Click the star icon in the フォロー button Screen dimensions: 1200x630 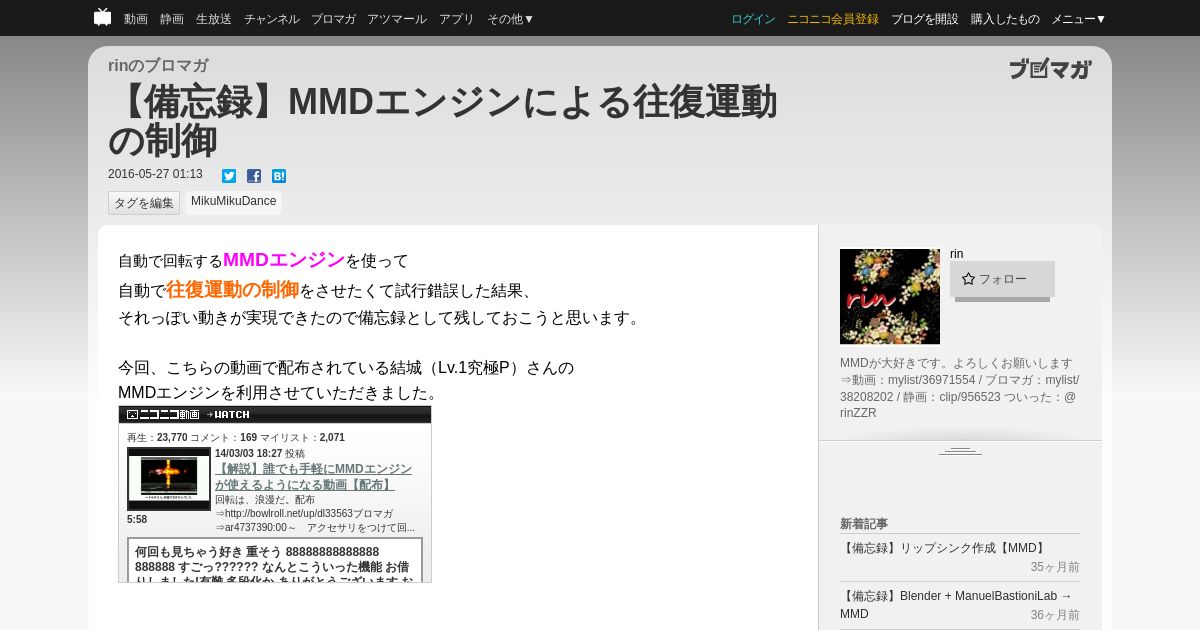[x=968, y=279]
